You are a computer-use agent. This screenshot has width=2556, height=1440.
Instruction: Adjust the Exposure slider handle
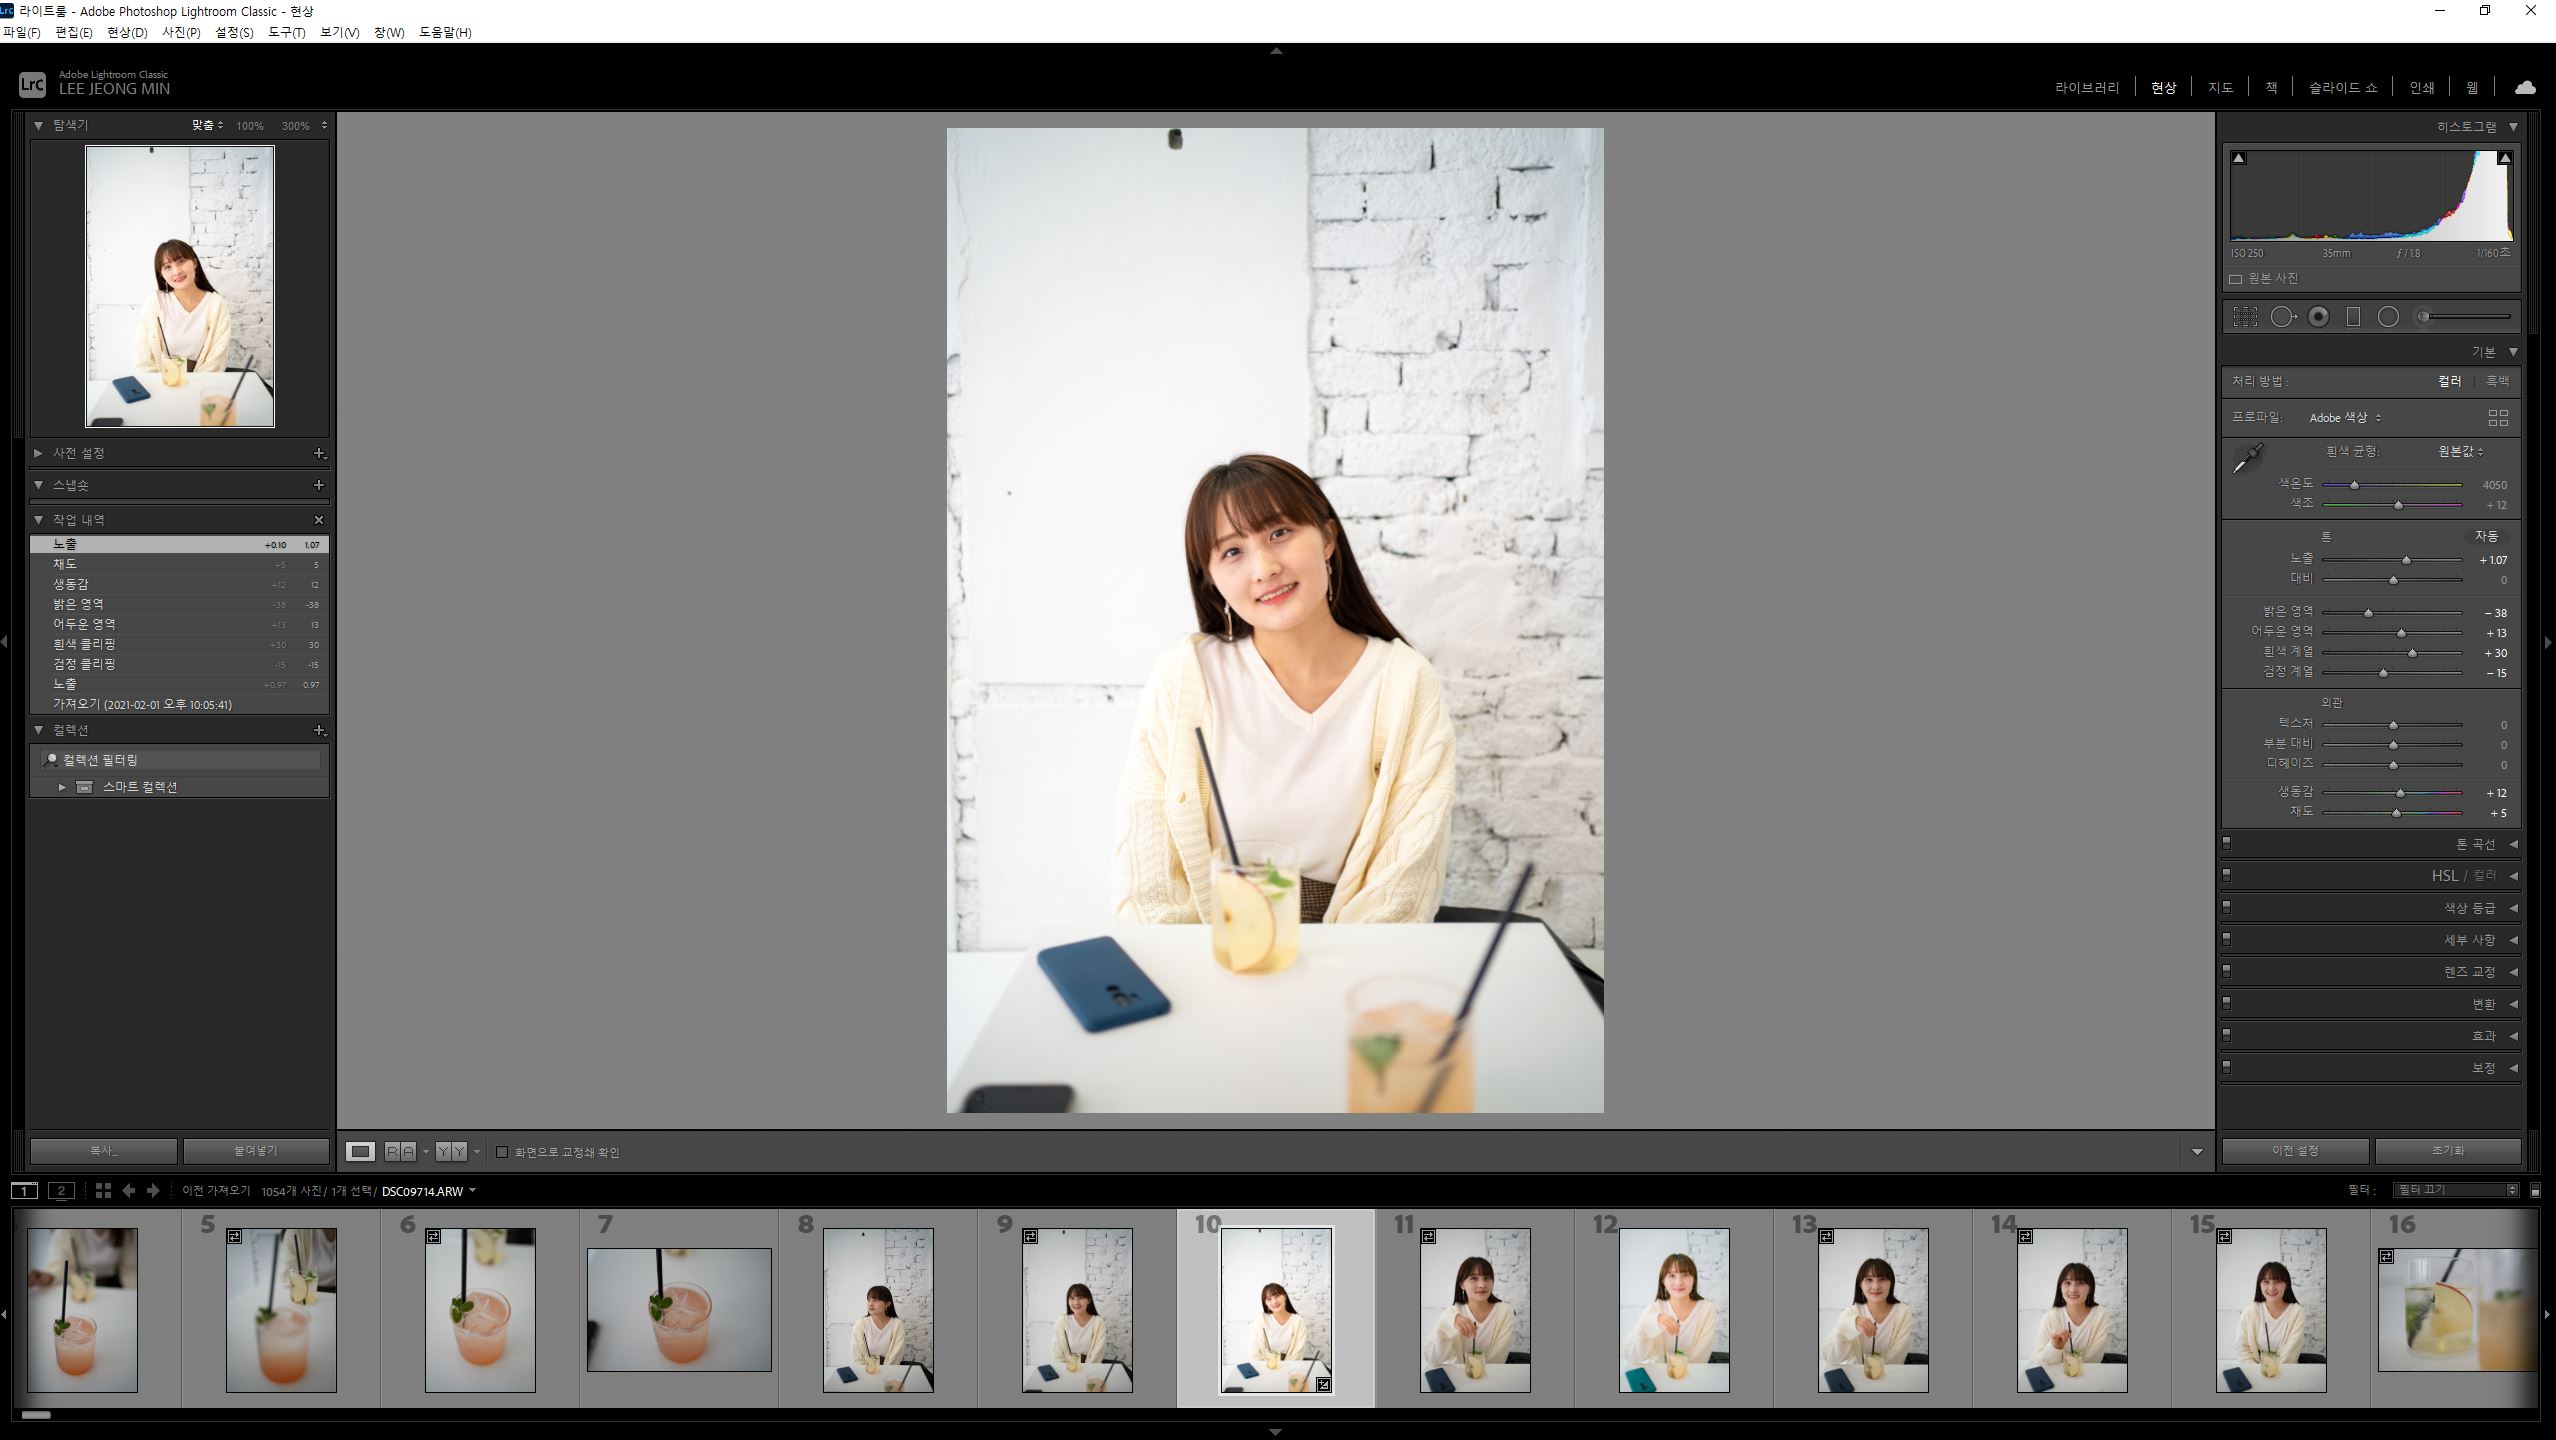pyautogui.click(x=2406, y=560)
